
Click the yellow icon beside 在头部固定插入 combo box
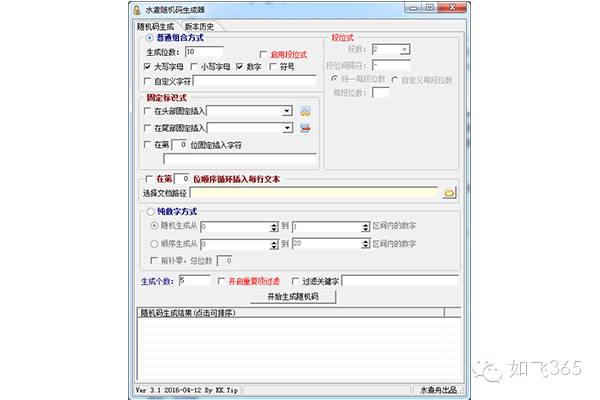pos(305,111)
